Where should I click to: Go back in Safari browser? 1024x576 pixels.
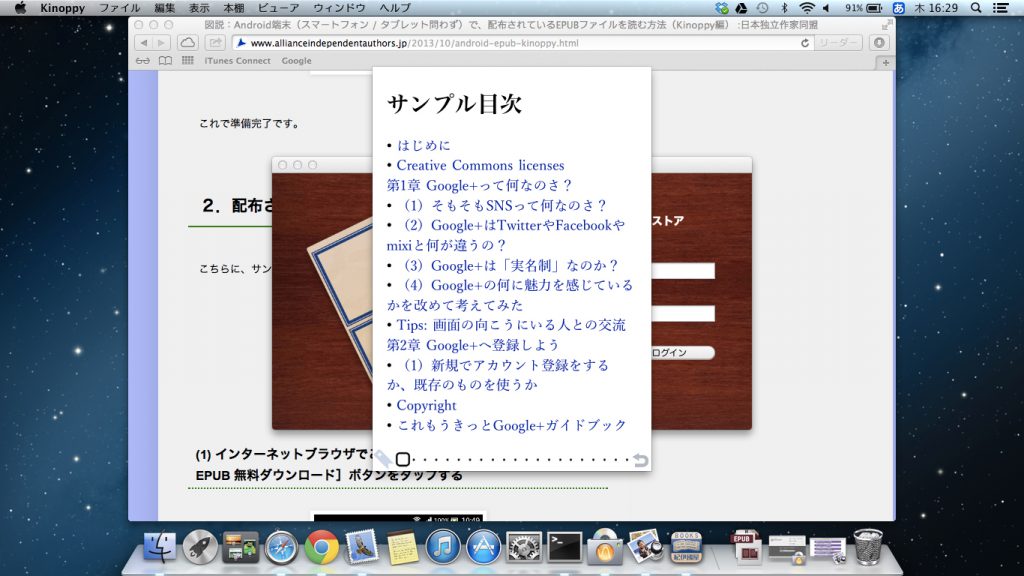(x=144, y=42)
